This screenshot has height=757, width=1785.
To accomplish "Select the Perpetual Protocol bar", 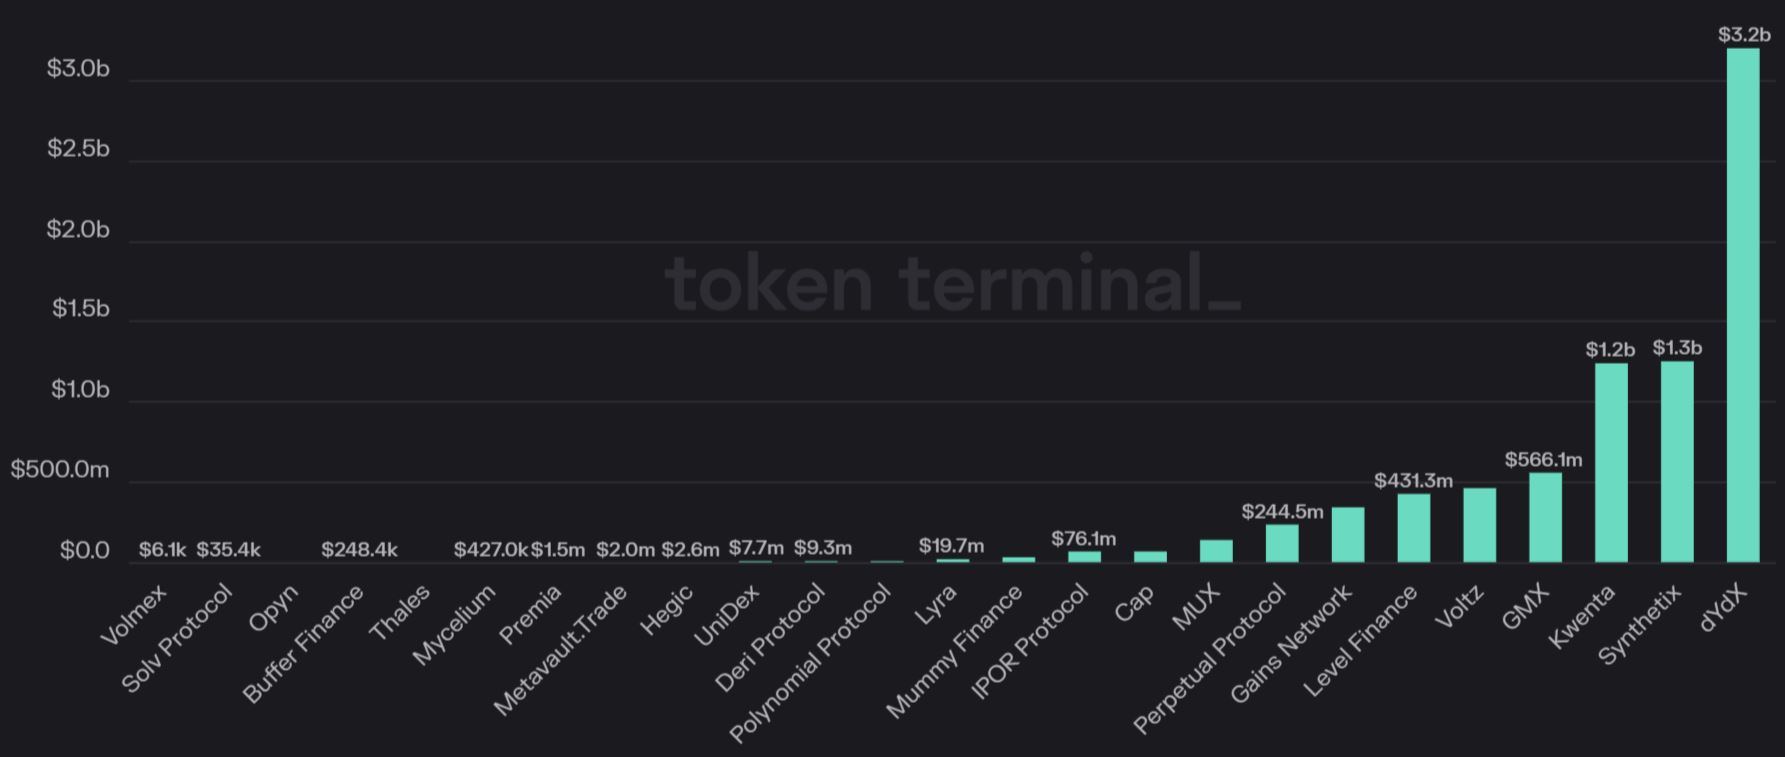I will click(x=1281, y=543).
